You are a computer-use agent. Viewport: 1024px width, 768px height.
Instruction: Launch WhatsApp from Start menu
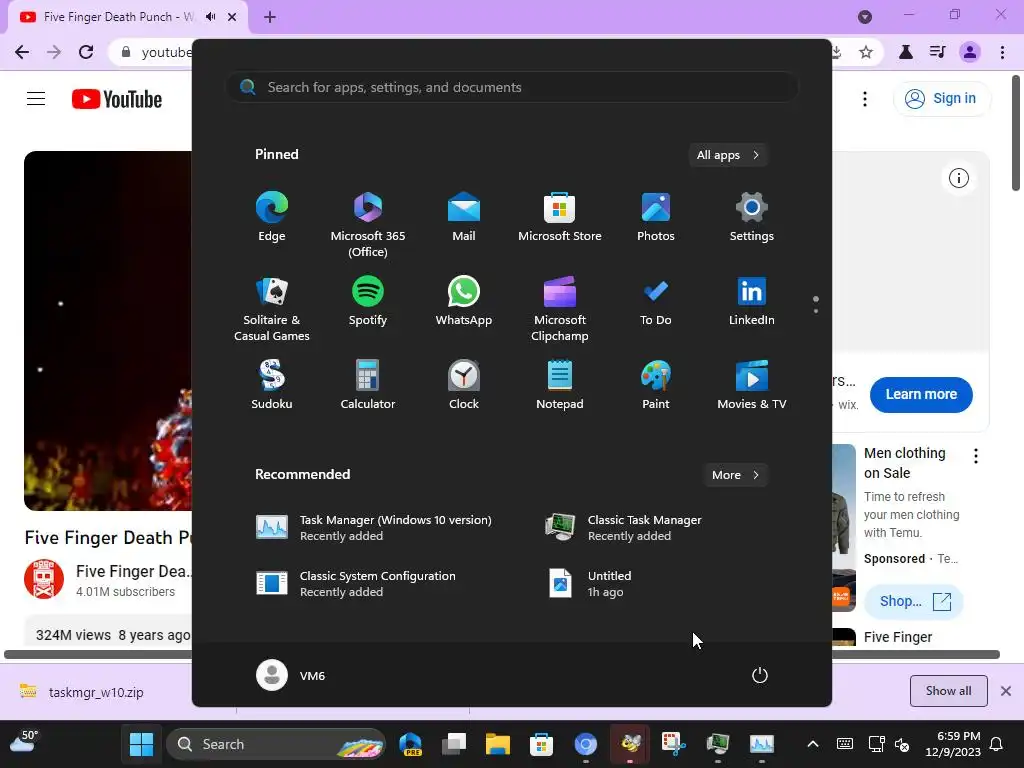(x=464, y=302)
